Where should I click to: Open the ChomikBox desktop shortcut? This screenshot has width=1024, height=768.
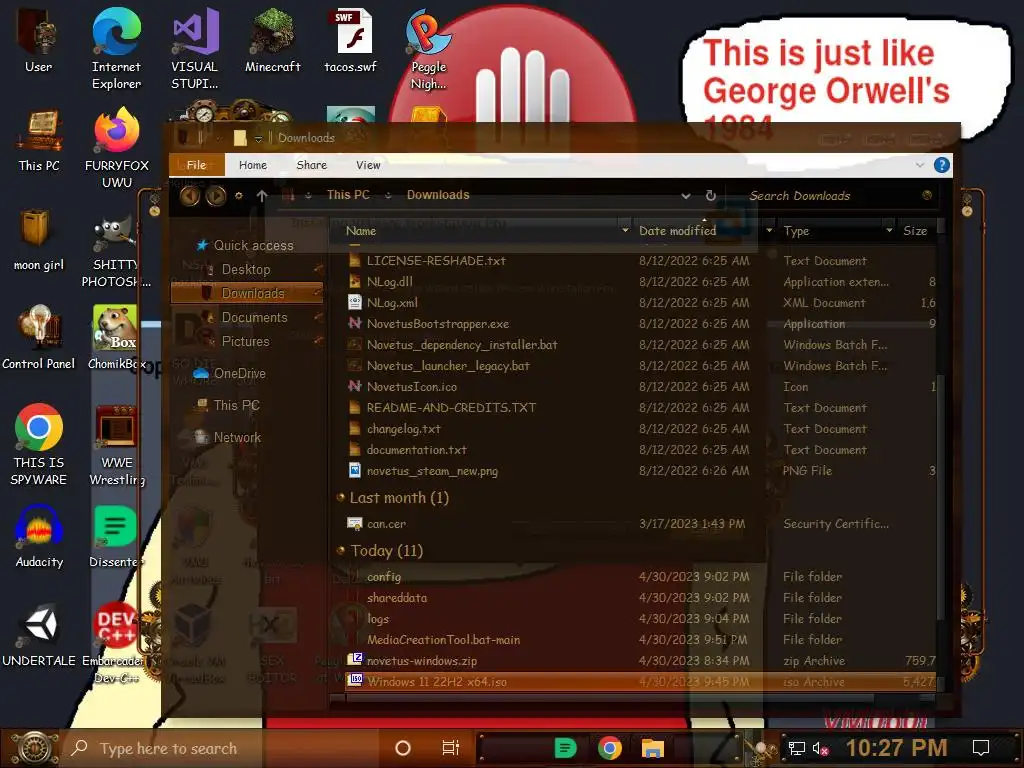(116, 337)
